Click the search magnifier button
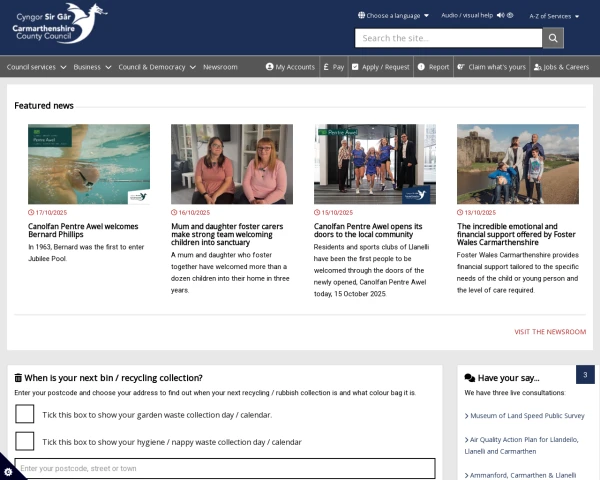Viewport: 600px width, 480px height. pyautogui.click(x=553, y=38)
